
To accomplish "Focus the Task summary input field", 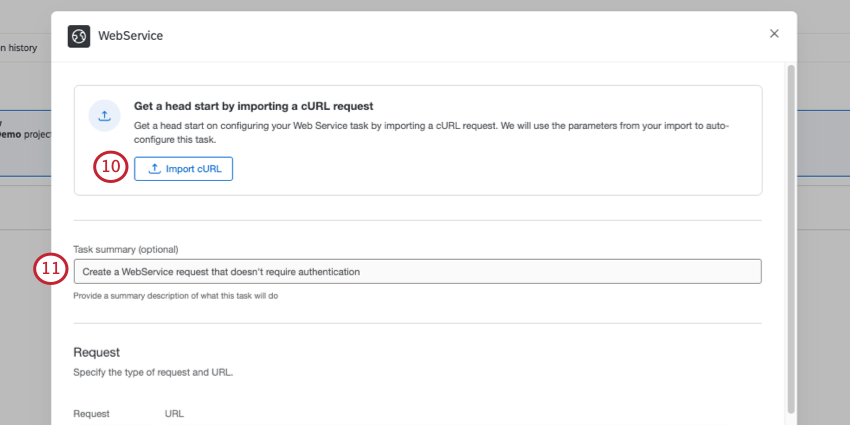I will pos(417,271).
